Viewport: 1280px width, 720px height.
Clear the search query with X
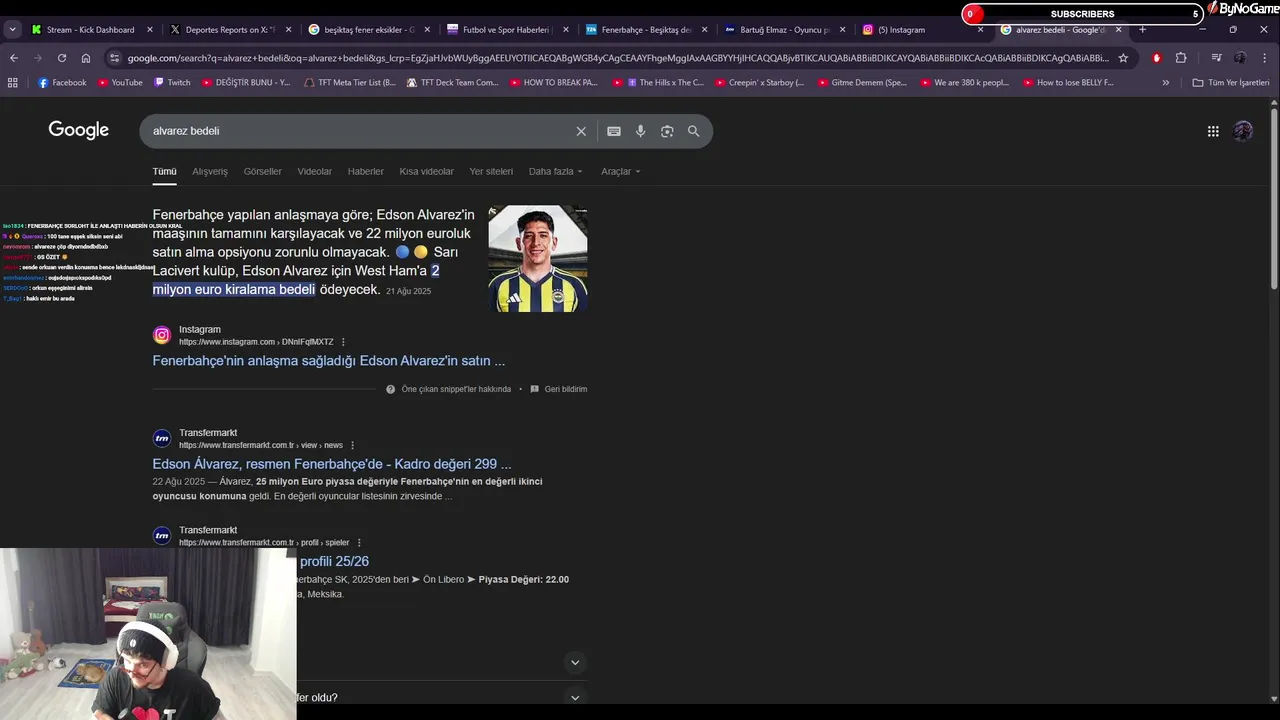[x=581, y=131]
